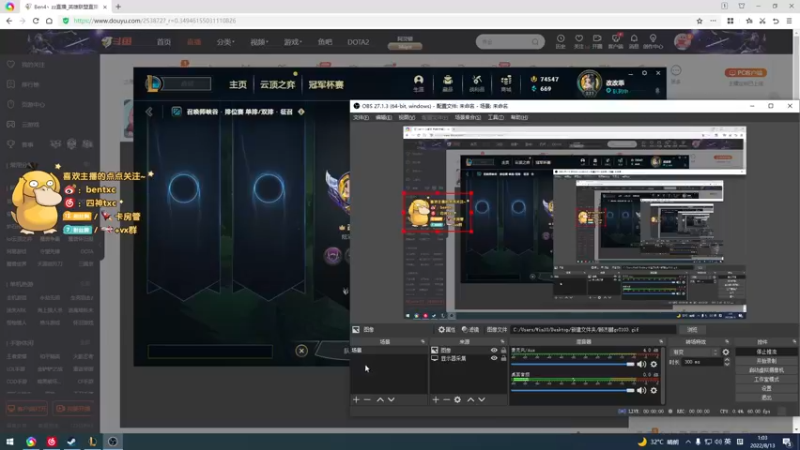
Task: Enable studio mode in OBS controls
Action: pos(766,380)
